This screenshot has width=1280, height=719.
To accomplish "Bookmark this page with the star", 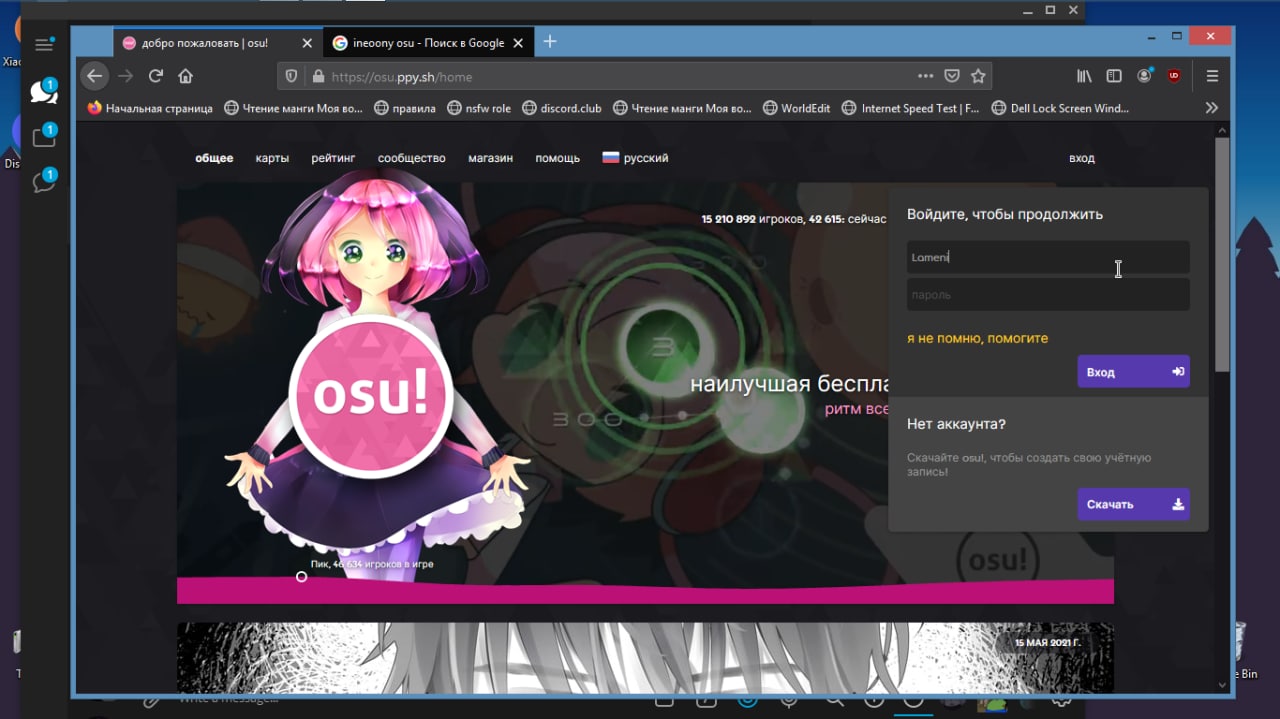I will pos(979,76).
